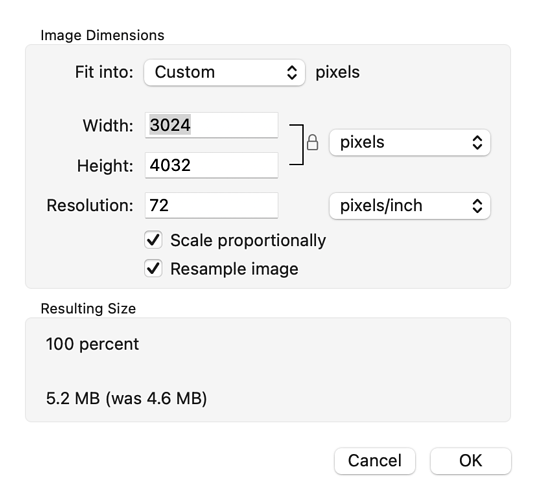Dismiss the dialog with Cancel
The width and height of the screenshot is (537, 500).
pyautogui.click(x=375, y=461)
